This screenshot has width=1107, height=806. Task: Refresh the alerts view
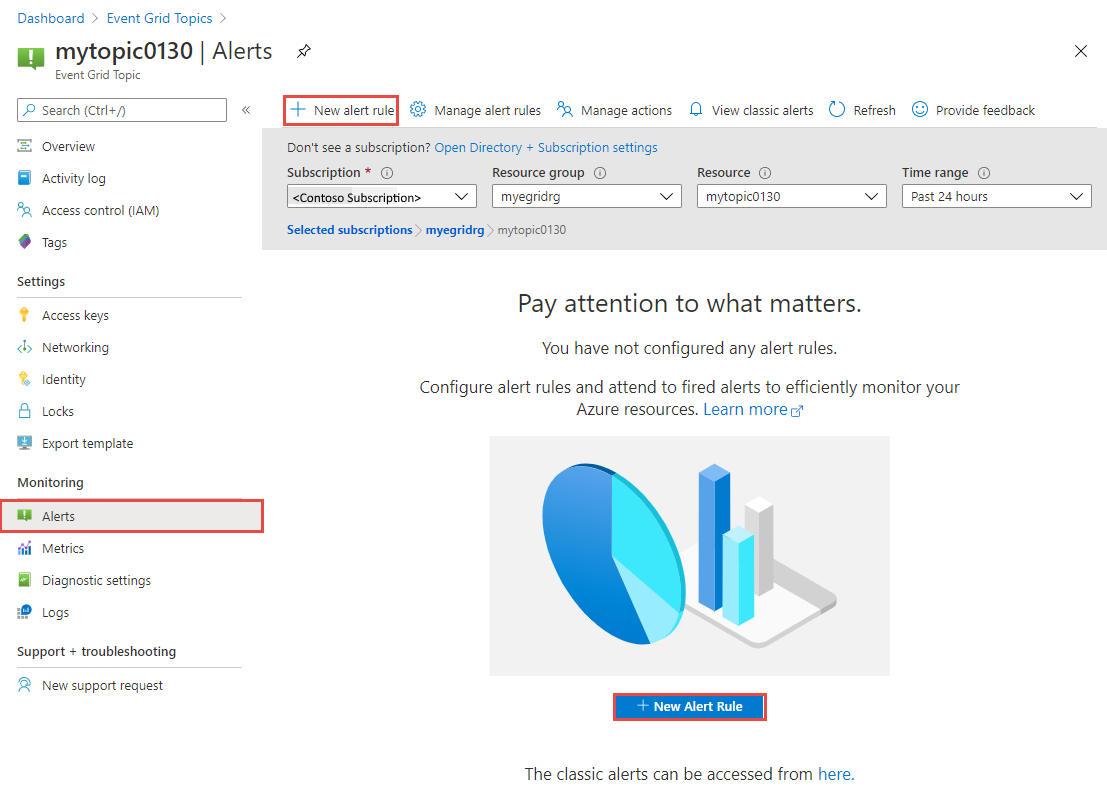click(861, 109)
